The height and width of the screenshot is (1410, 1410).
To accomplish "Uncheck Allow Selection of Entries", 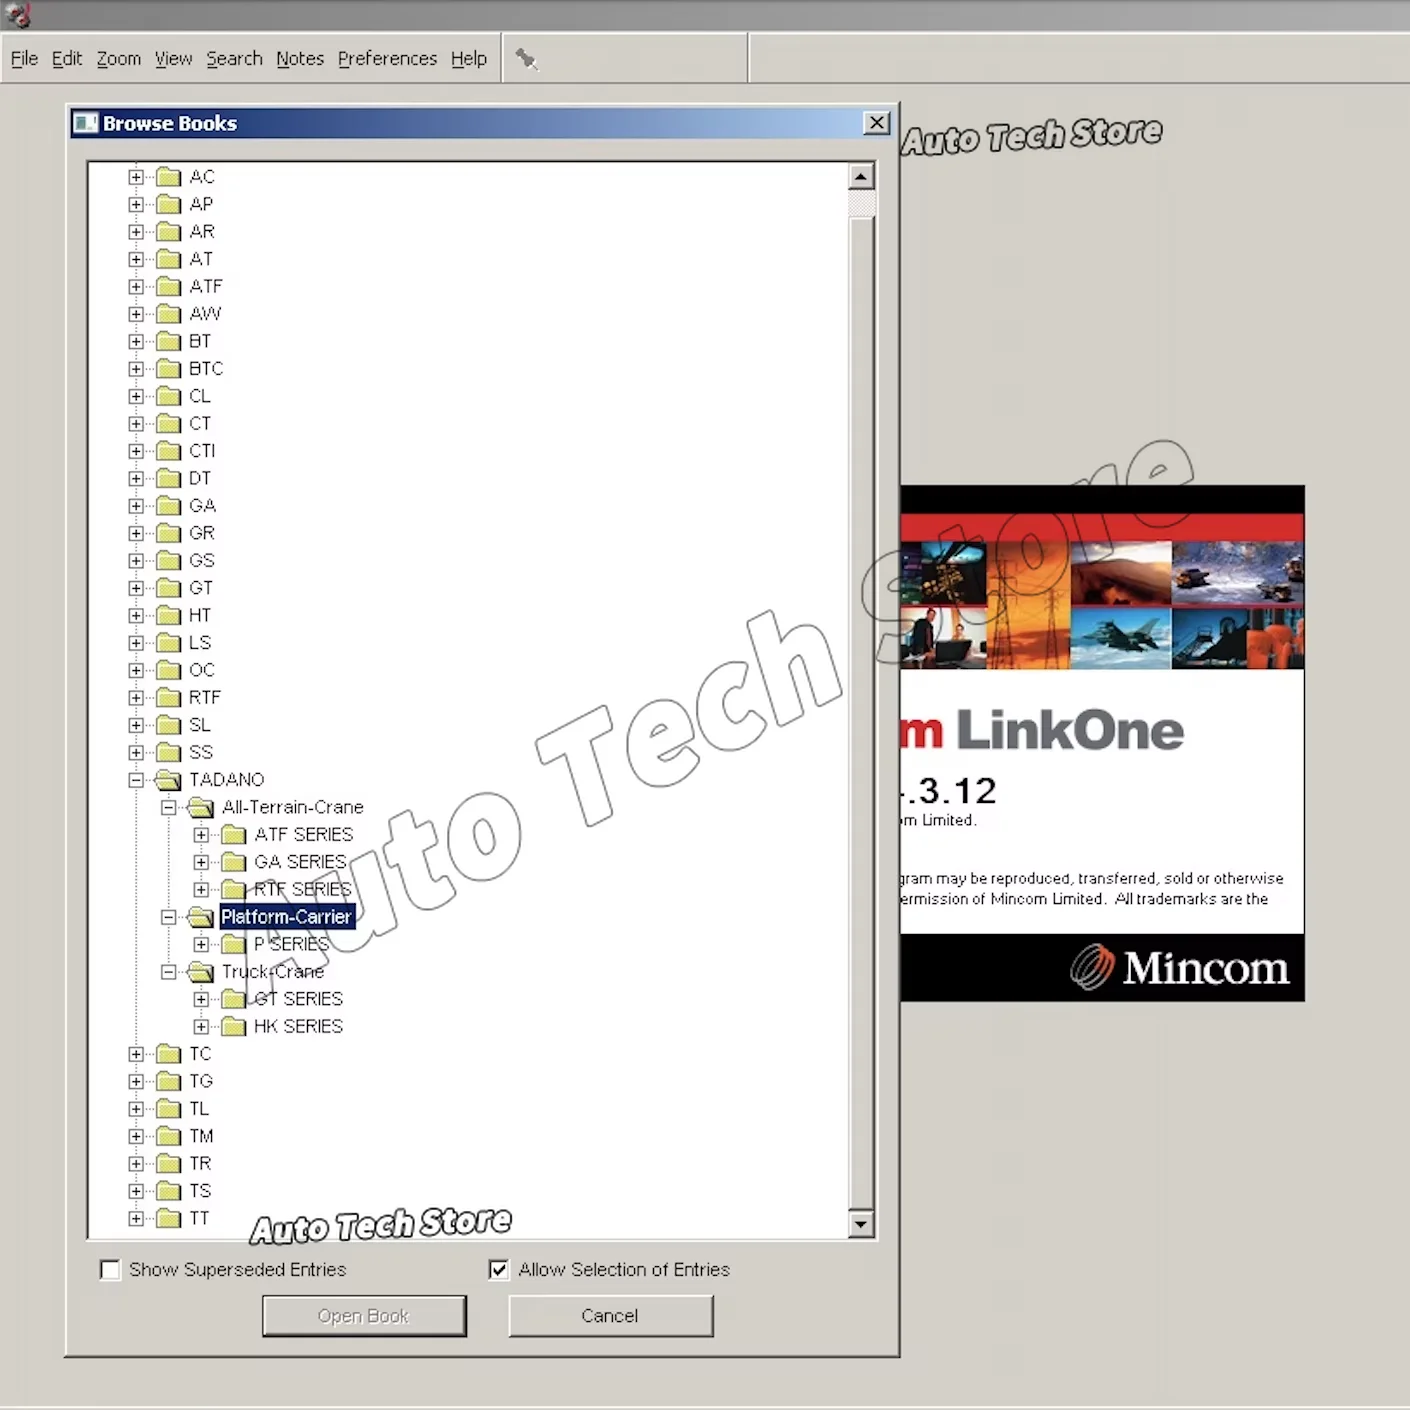I will click(x=498, y=1270).
